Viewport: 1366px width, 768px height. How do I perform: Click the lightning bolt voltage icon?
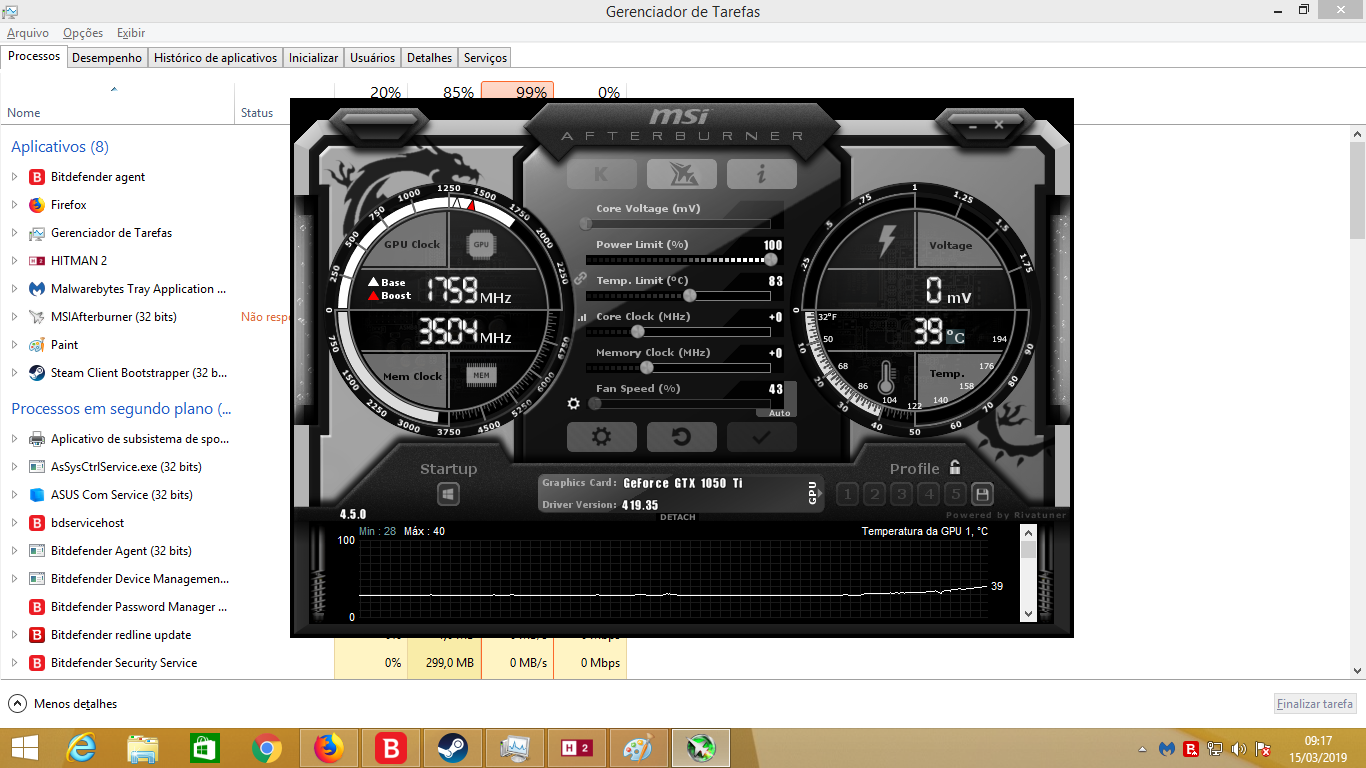click(886, 241)
